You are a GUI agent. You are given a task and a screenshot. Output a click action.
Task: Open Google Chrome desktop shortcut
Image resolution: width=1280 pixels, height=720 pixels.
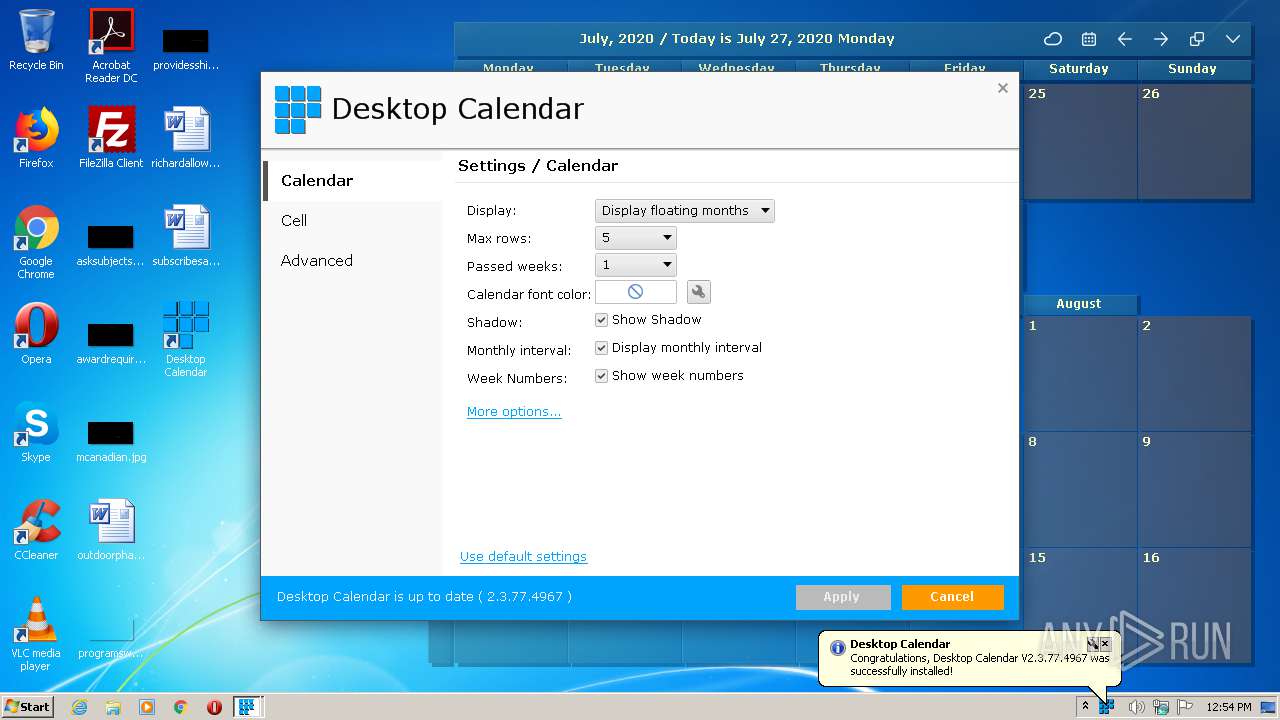(x=36, y=242)
